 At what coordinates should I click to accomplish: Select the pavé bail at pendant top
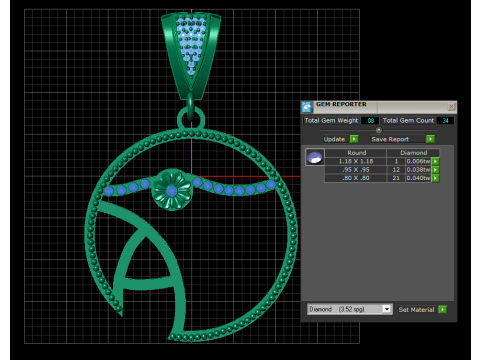coord(191,55)
